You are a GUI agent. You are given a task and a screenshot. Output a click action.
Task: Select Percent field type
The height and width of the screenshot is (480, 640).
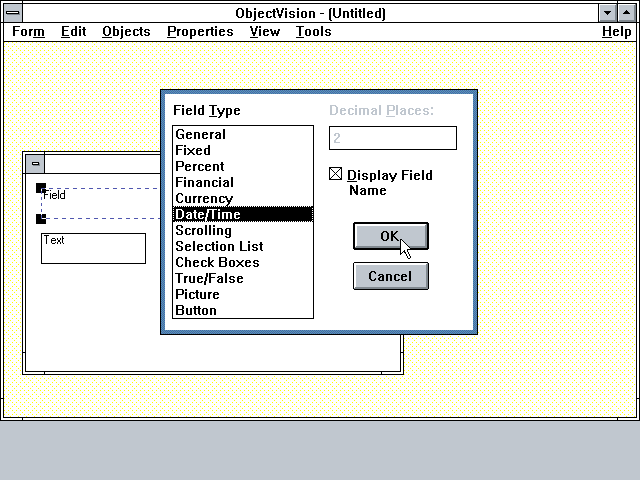[243, 166]
